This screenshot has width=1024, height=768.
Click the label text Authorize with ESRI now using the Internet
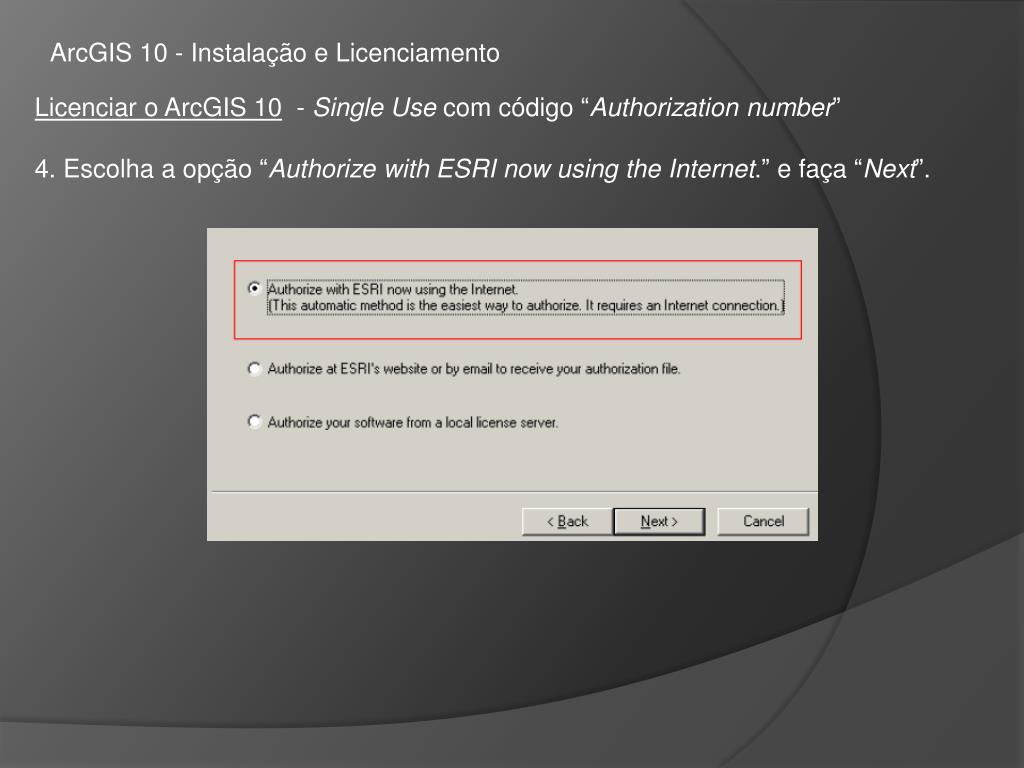click(x=392, y=289)
